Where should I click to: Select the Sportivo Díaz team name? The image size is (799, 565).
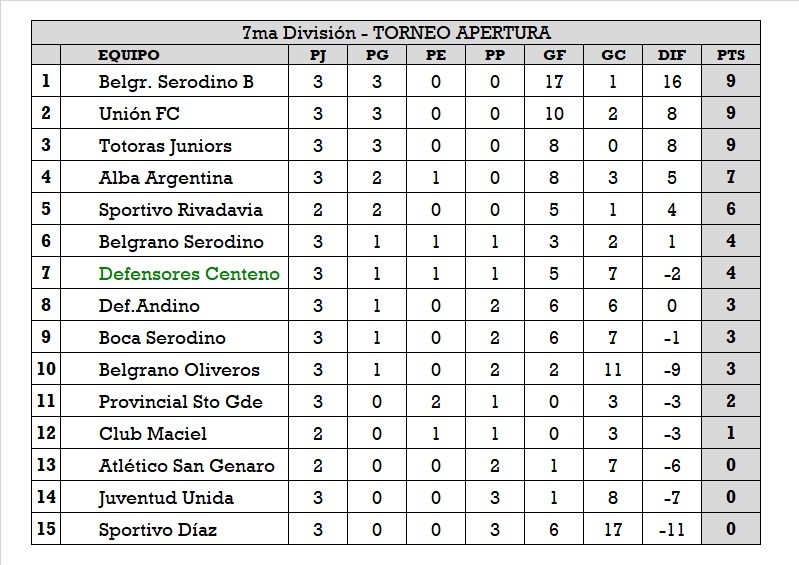(158, 530)
